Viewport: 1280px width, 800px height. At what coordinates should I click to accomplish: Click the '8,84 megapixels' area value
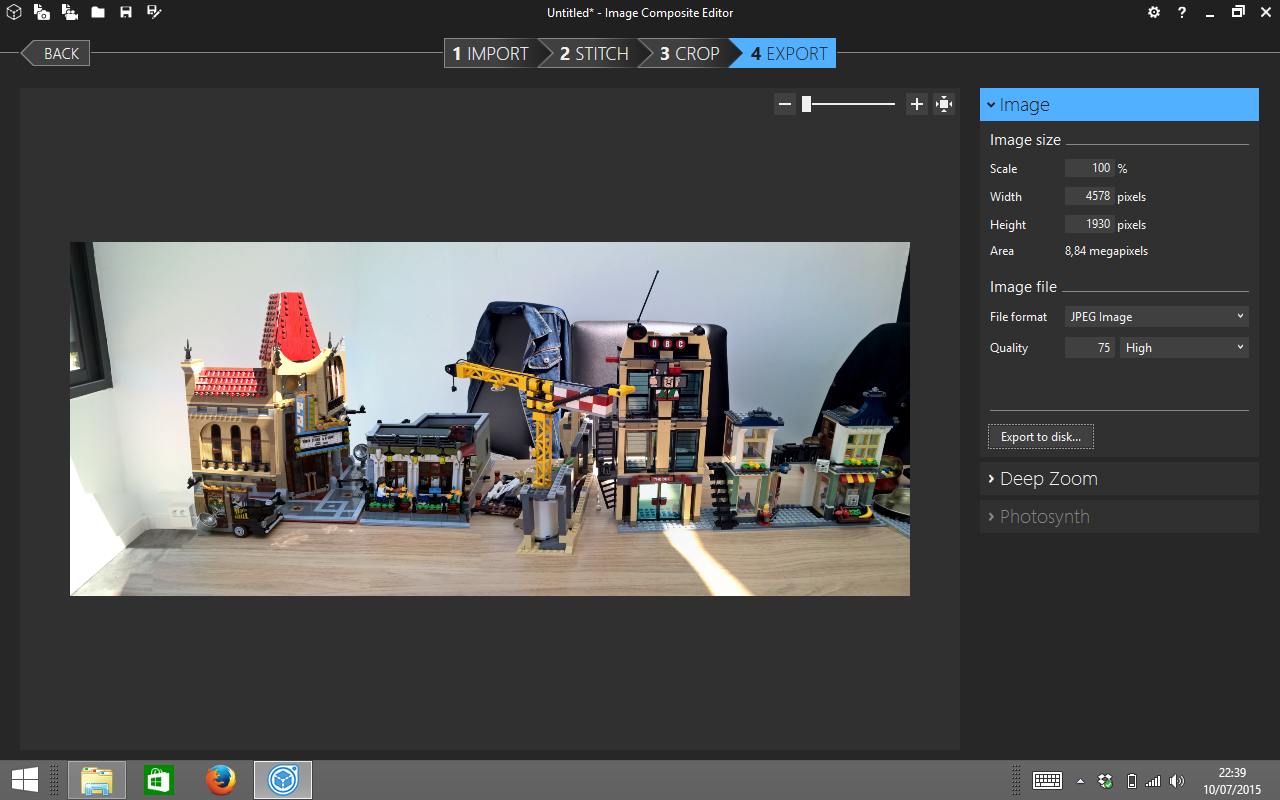[1106, 251]
